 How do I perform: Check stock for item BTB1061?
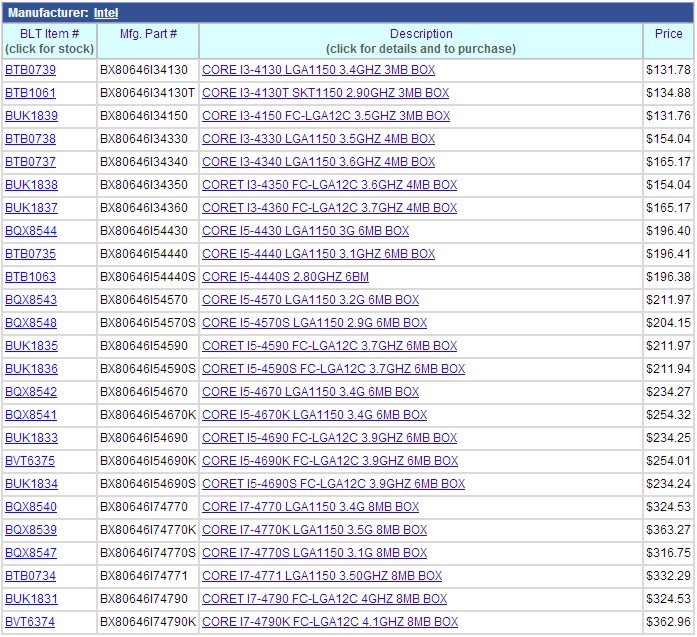[x=30, y=93]
